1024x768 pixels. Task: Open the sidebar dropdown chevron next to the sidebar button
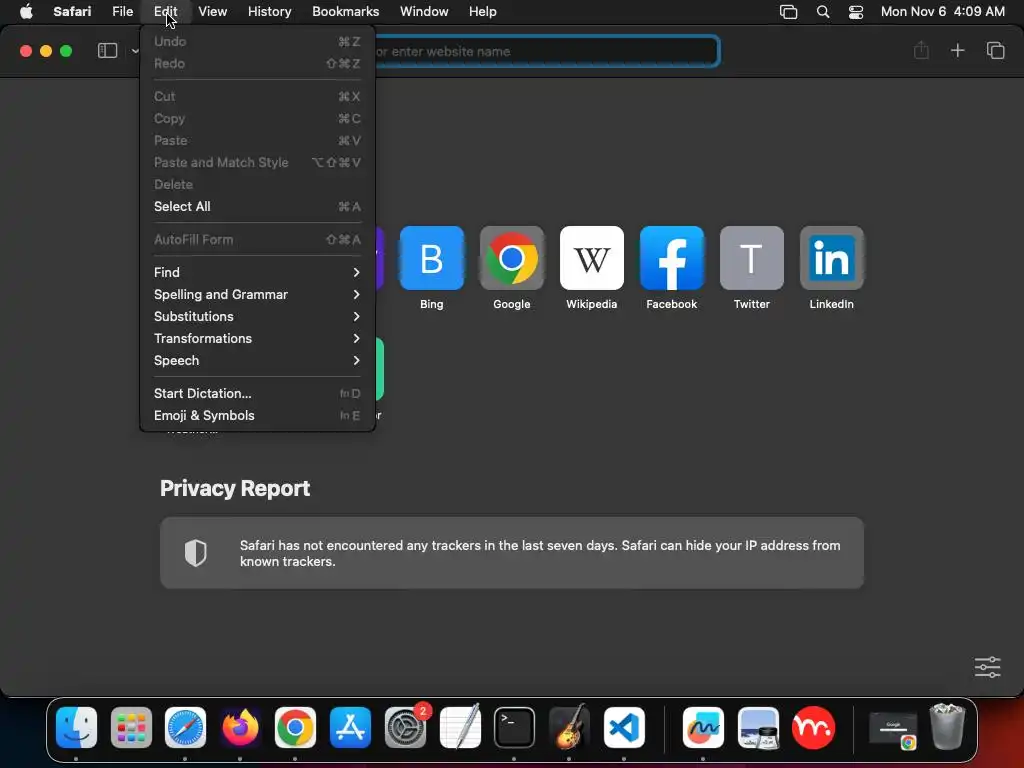[135, 51]
